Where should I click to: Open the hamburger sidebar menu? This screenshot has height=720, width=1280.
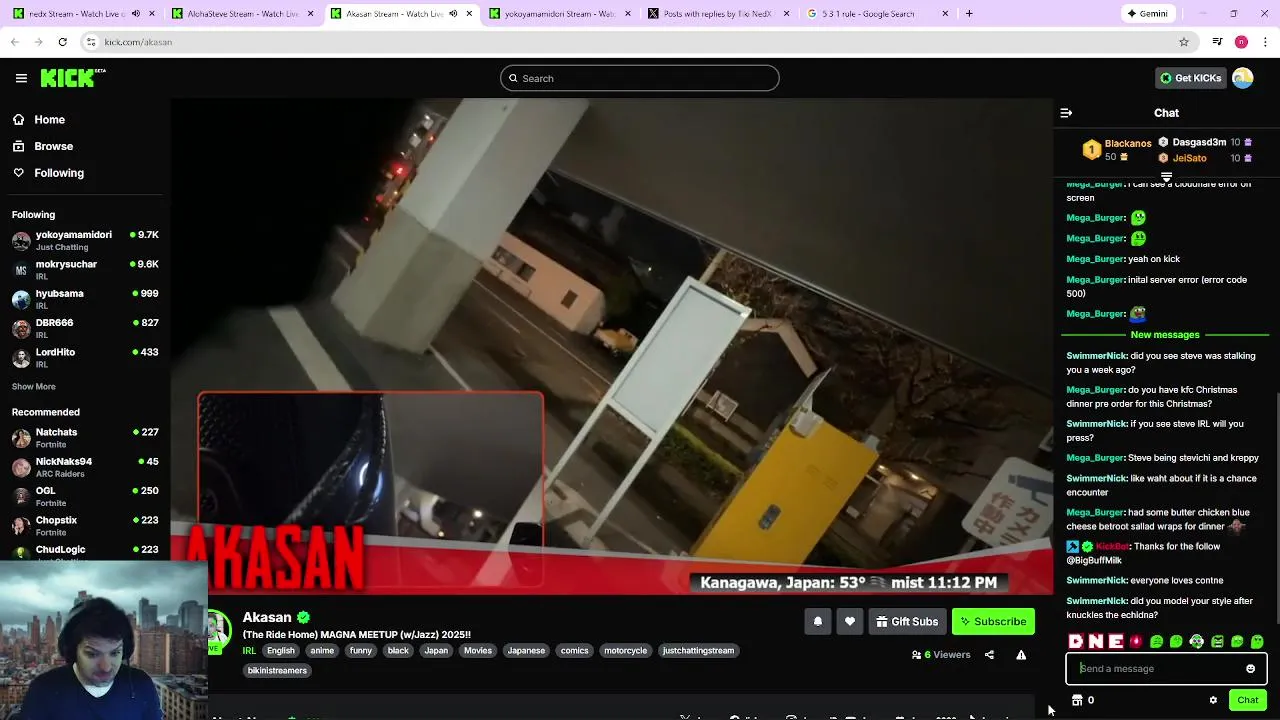tap(21, 78)
